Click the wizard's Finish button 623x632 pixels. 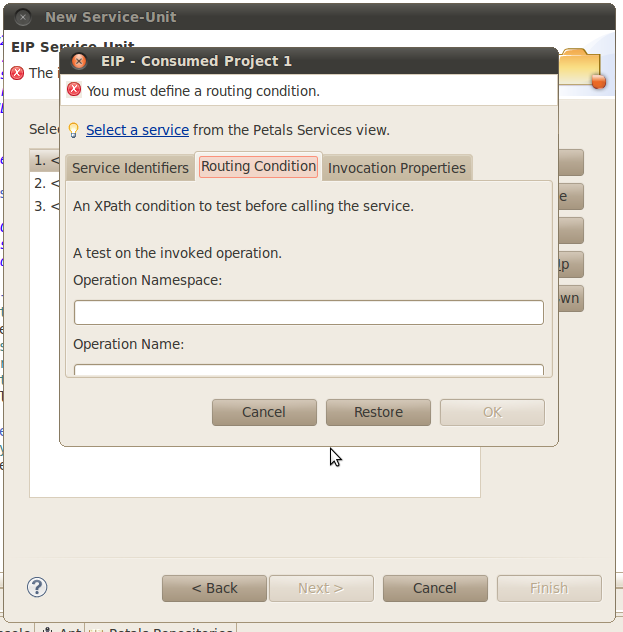(548, 588)
